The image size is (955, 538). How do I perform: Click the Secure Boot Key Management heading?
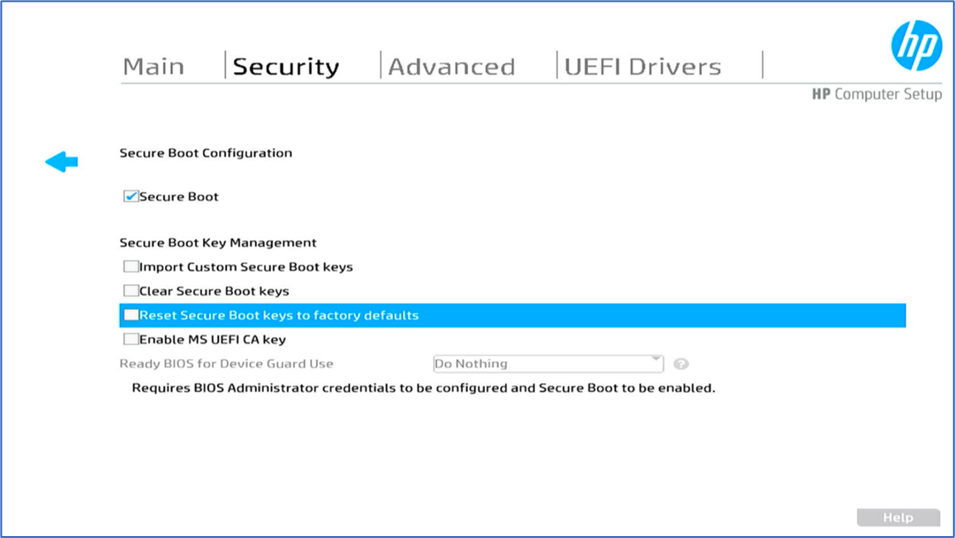pos(218,243)
